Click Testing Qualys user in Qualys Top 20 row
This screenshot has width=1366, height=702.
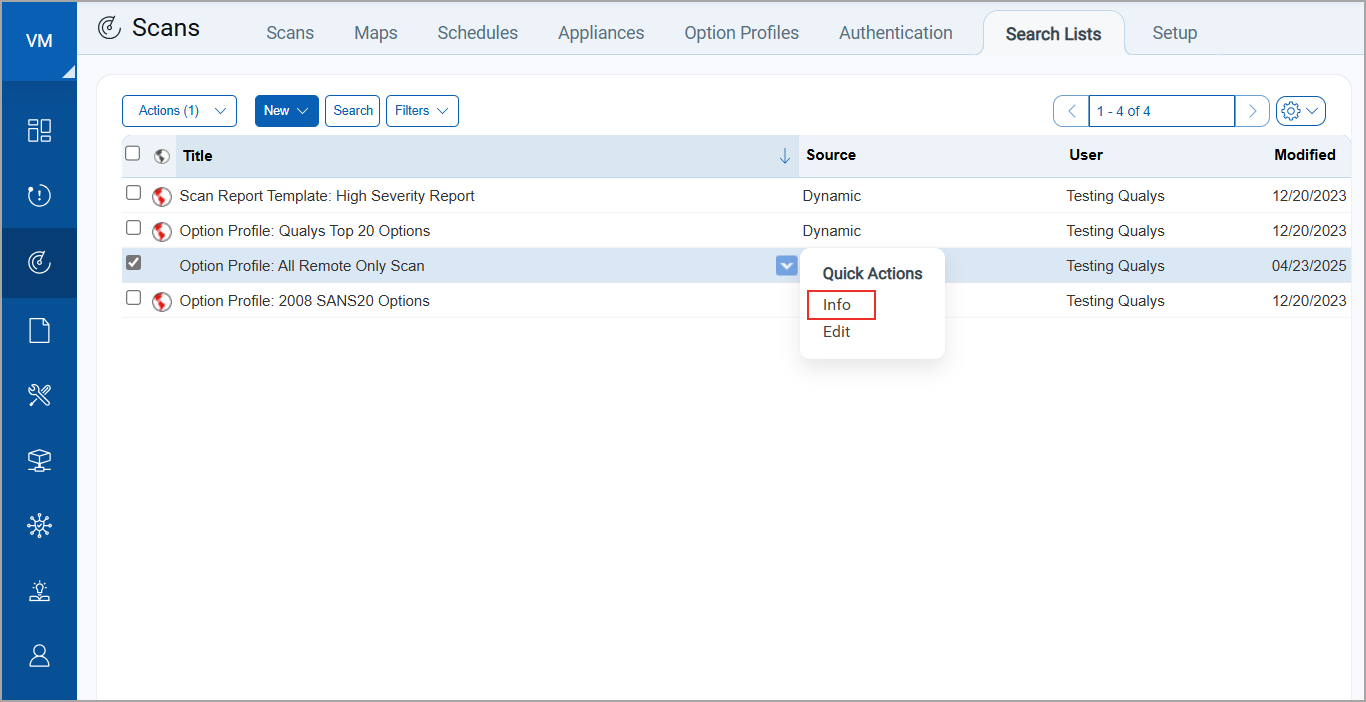[x=1116, y=231]
